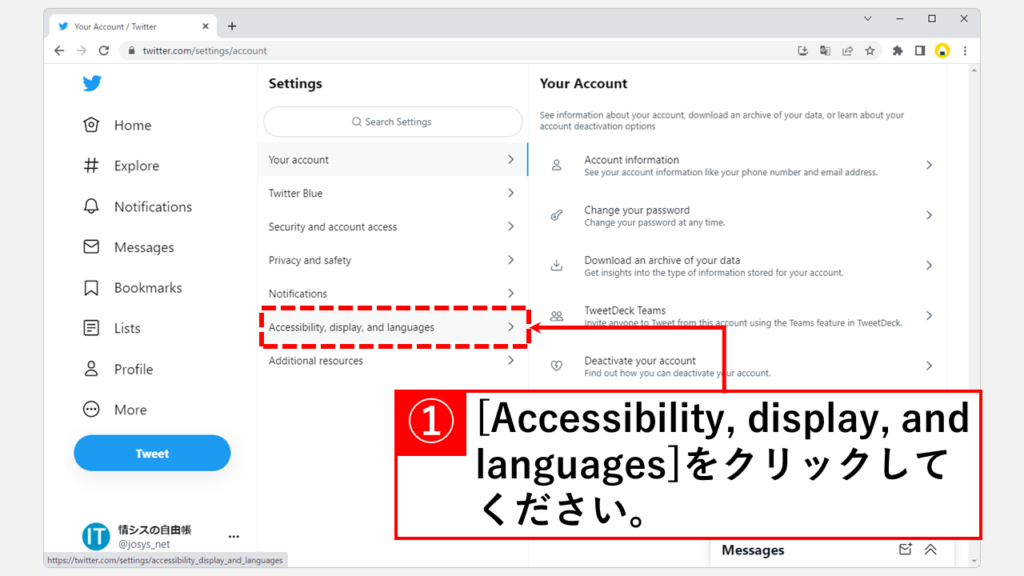This screenshot has width=1024, height=576.
Task: Expand Change your password chevron arrow
Action: [928, 215]
